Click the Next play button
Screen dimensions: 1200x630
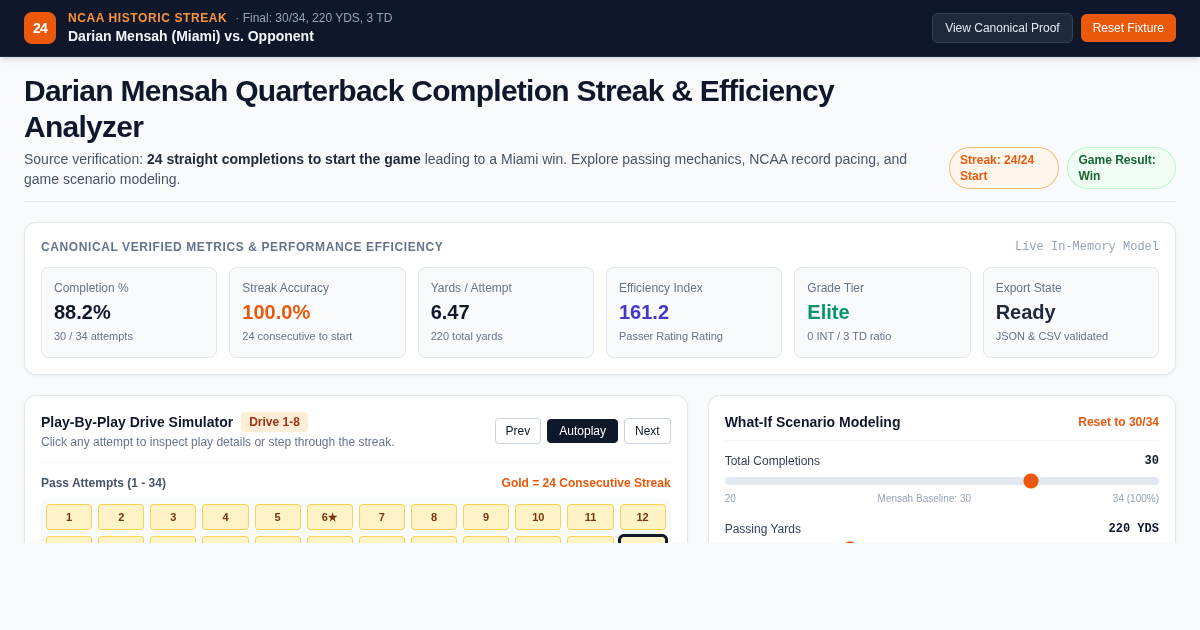coord(647,431)
